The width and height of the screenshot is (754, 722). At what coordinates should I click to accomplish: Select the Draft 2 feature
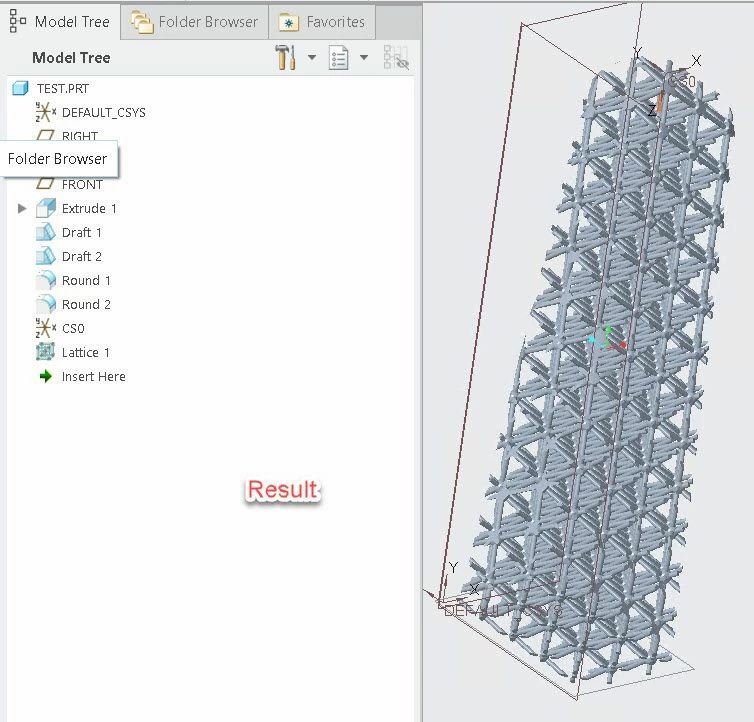(81, 256)
